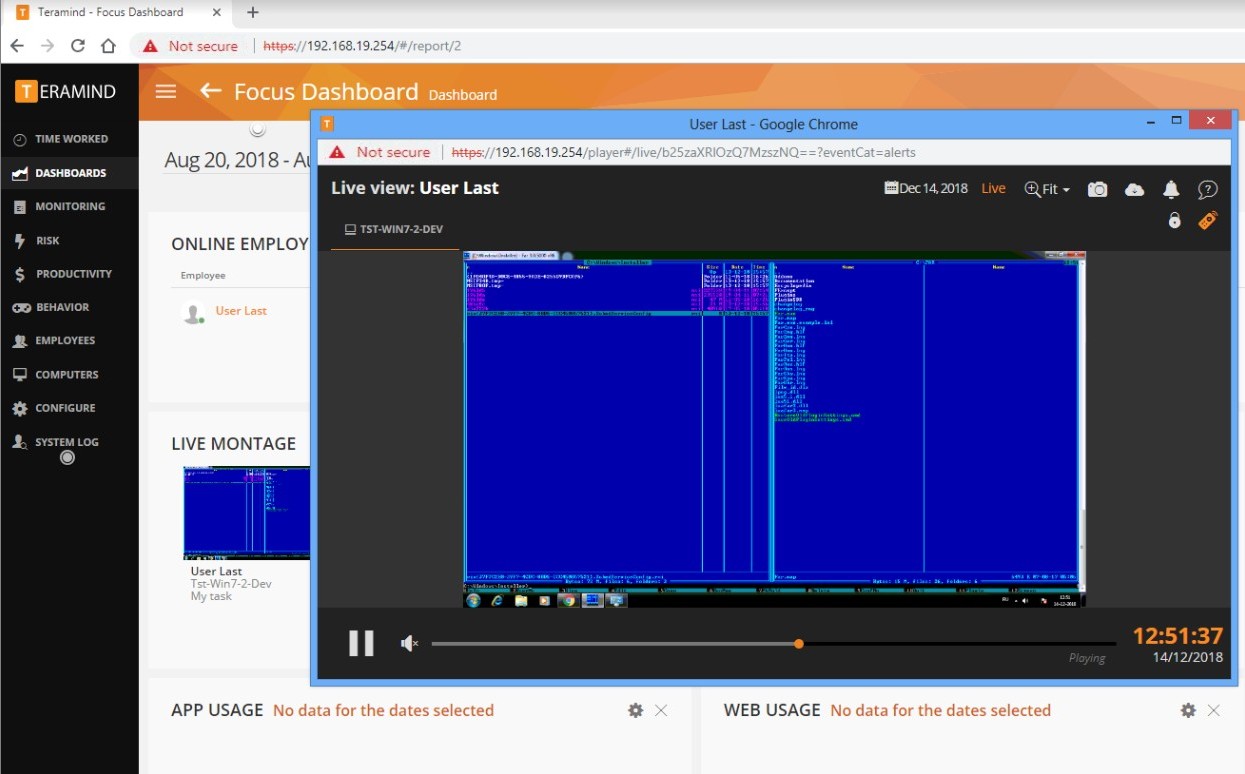Pause the live view playback

(361, 643)
